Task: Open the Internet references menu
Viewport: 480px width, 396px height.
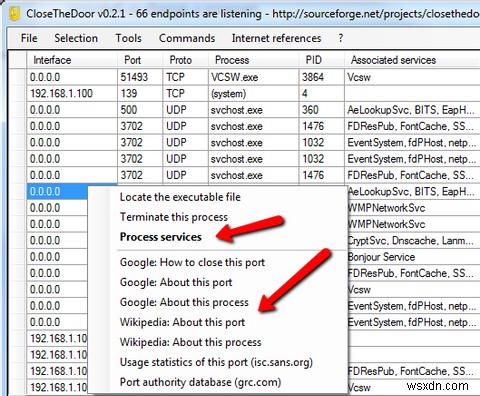Action: [x=276, y=38]
